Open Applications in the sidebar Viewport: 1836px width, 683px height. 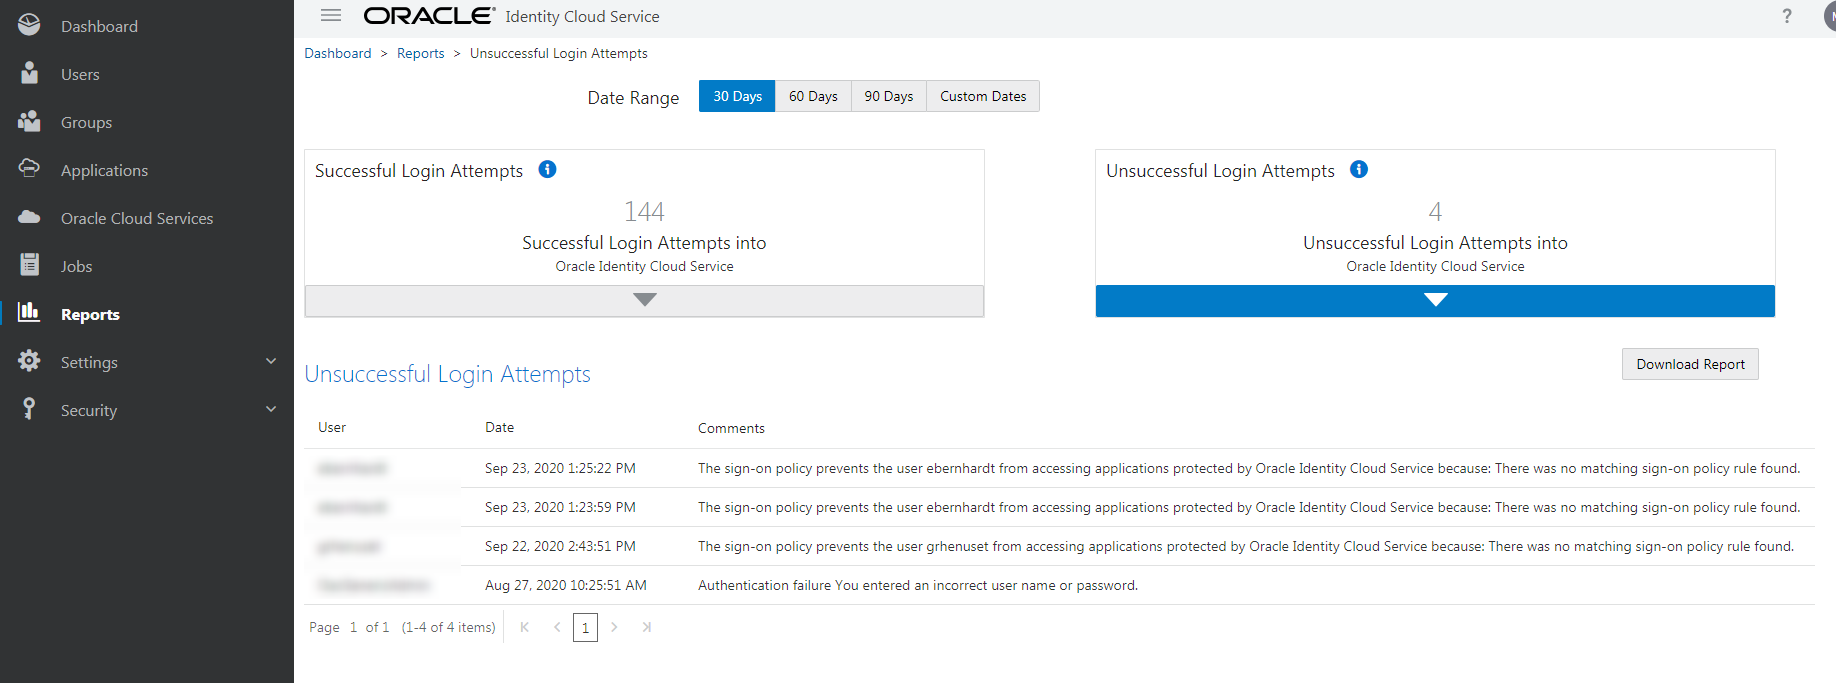point(104,170)
